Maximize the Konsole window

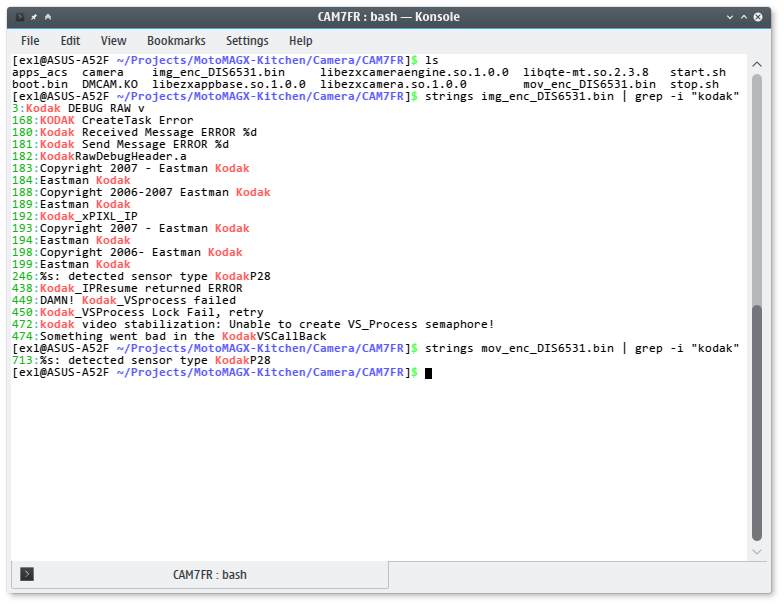744,17
